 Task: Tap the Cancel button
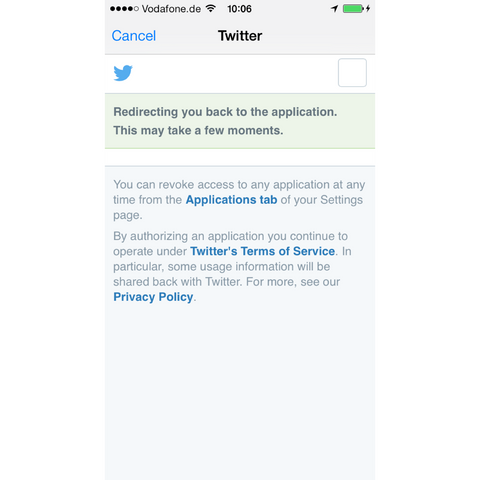tap(134, 36)
